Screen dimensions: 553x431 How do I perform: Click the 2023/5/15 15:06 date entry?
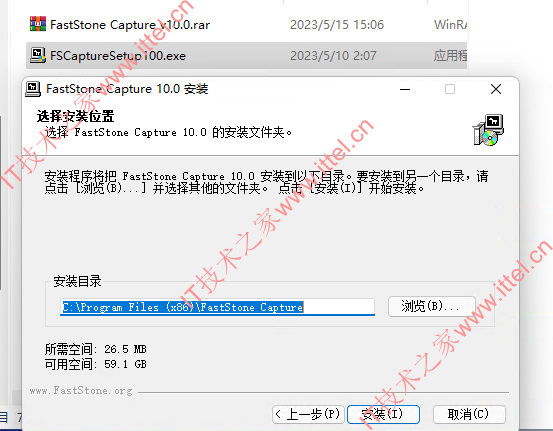(x=337, y=25)
